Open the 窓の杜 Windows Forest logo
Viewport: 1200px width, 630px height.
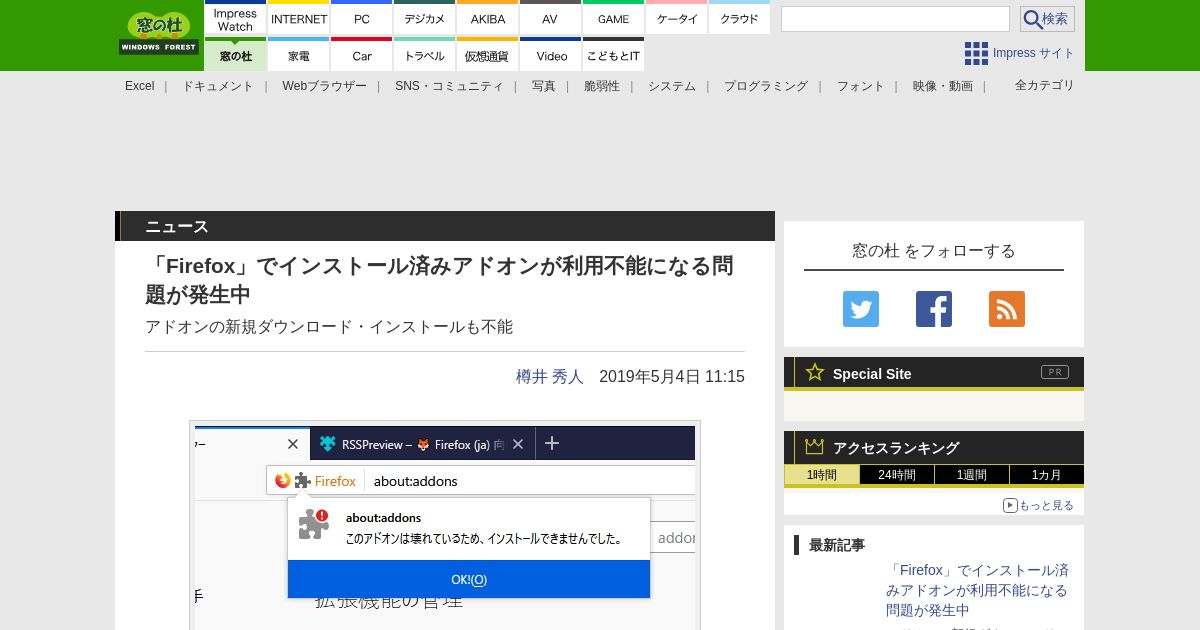159,34
